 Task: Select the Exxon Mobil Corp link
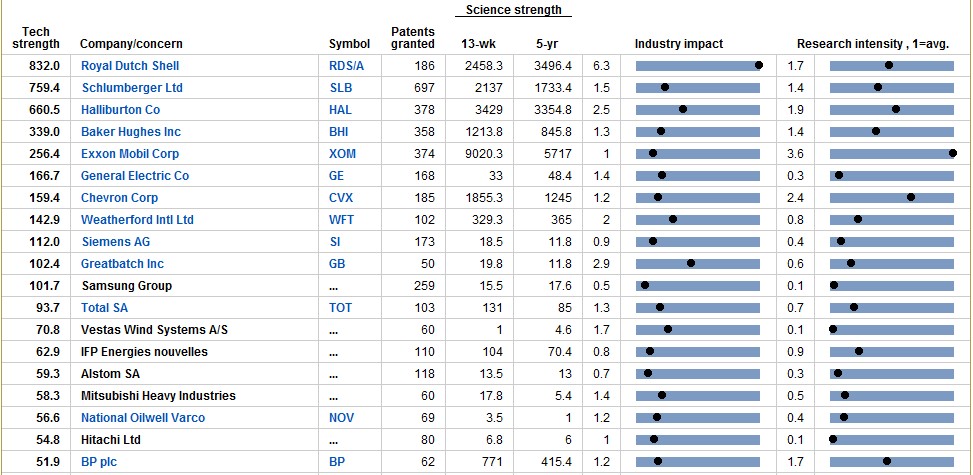click(130, 154)
